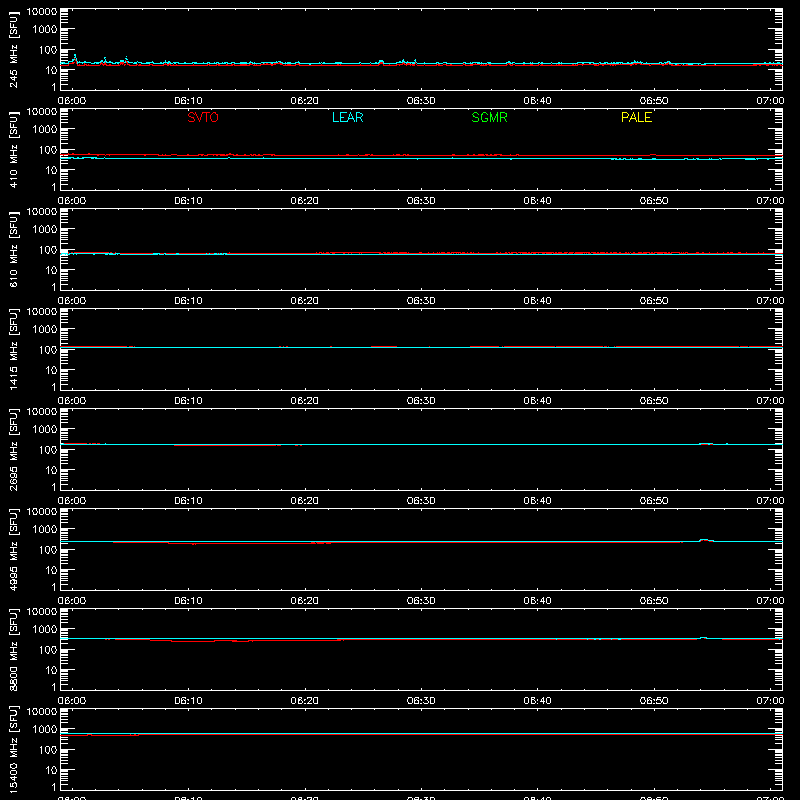Click 07:00 tick label under 8800 MHz panel
The width and height of the screenshot is (800, 800).
coord(770,701)
